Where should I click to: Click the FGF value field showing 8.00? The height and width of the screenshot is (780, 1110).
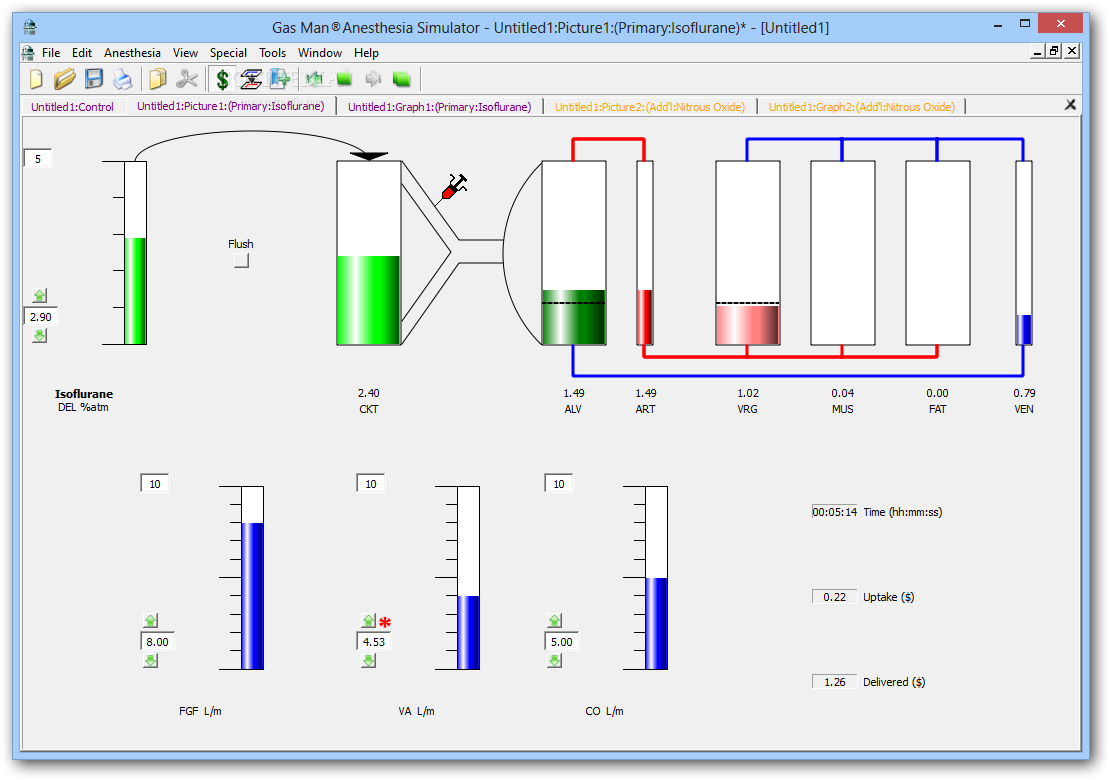tap(157, 642)
